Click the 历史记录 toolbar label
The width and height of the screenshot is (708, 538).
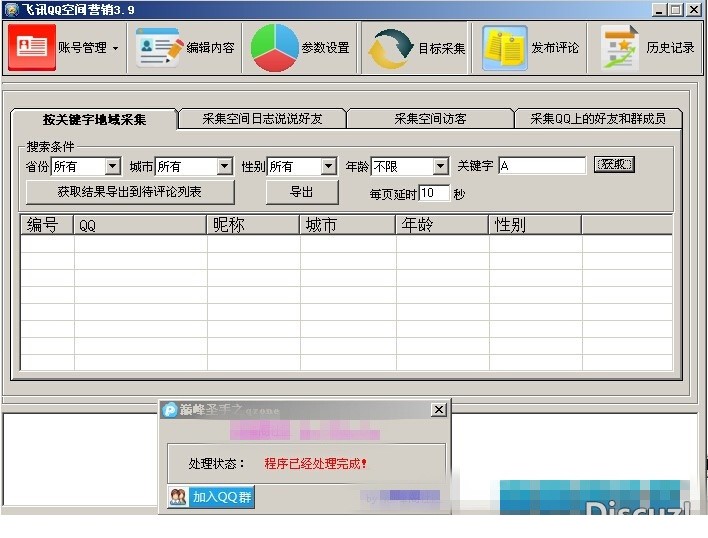(x=670, y=47)
